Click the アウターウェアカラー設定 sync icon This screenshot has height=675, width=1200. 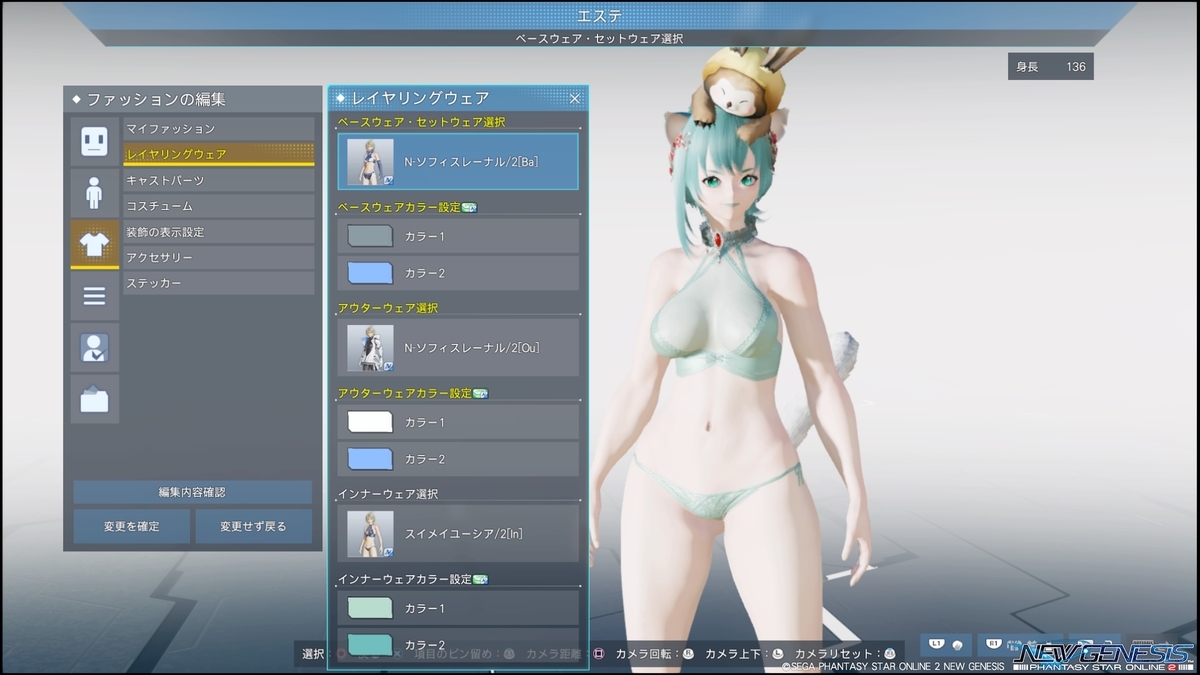click(x=480, y=394)
